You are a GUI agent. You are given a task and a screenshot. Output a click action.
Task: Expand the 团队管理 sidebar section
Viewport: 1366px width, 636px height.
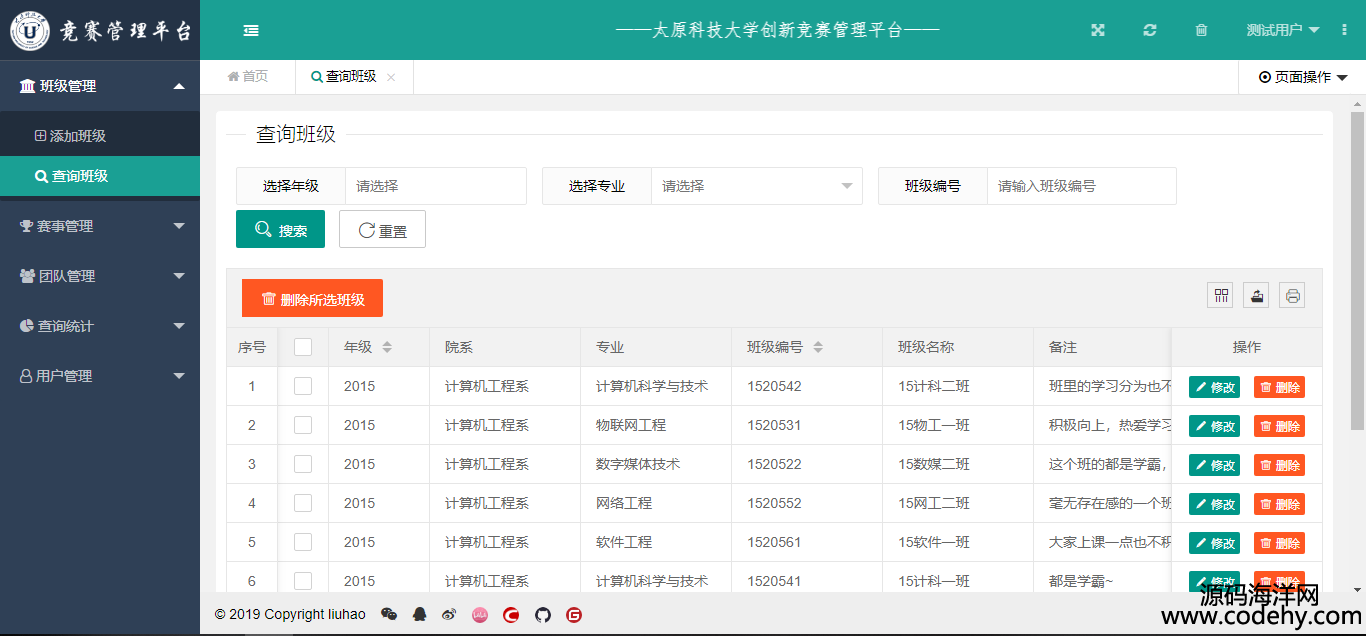[x=100, y=276]
